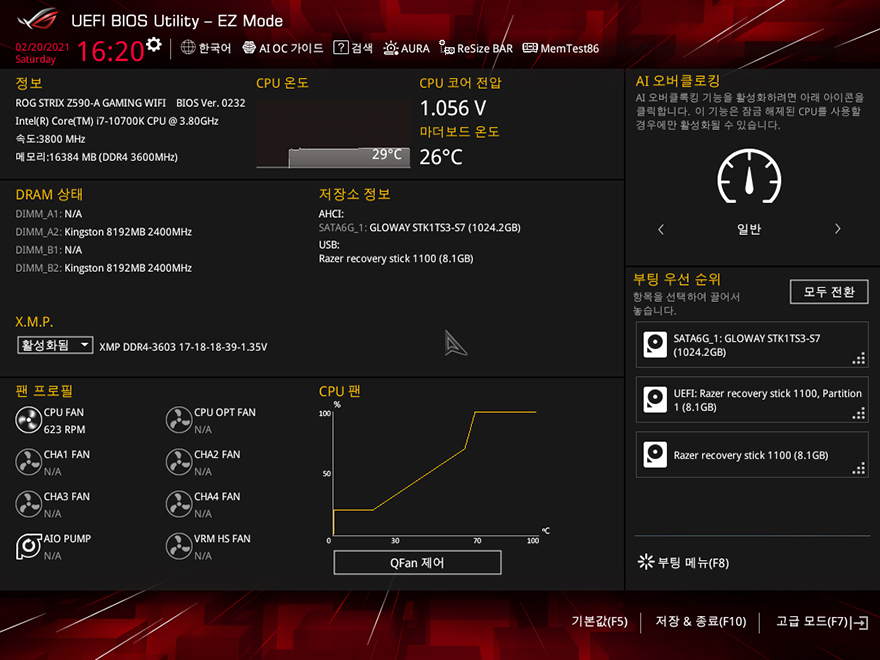Select UEFI Razer recovery stick Partition 1 entry
This screenshot has width=880, height=660.
[x=752, y=400]
